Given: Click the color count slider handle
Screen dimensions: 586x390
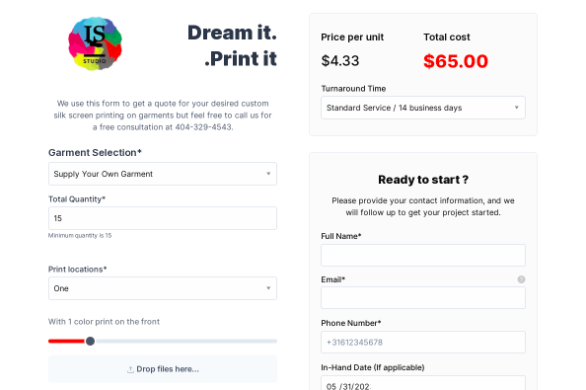Looking at the screenshot, I should click(90, 341).
